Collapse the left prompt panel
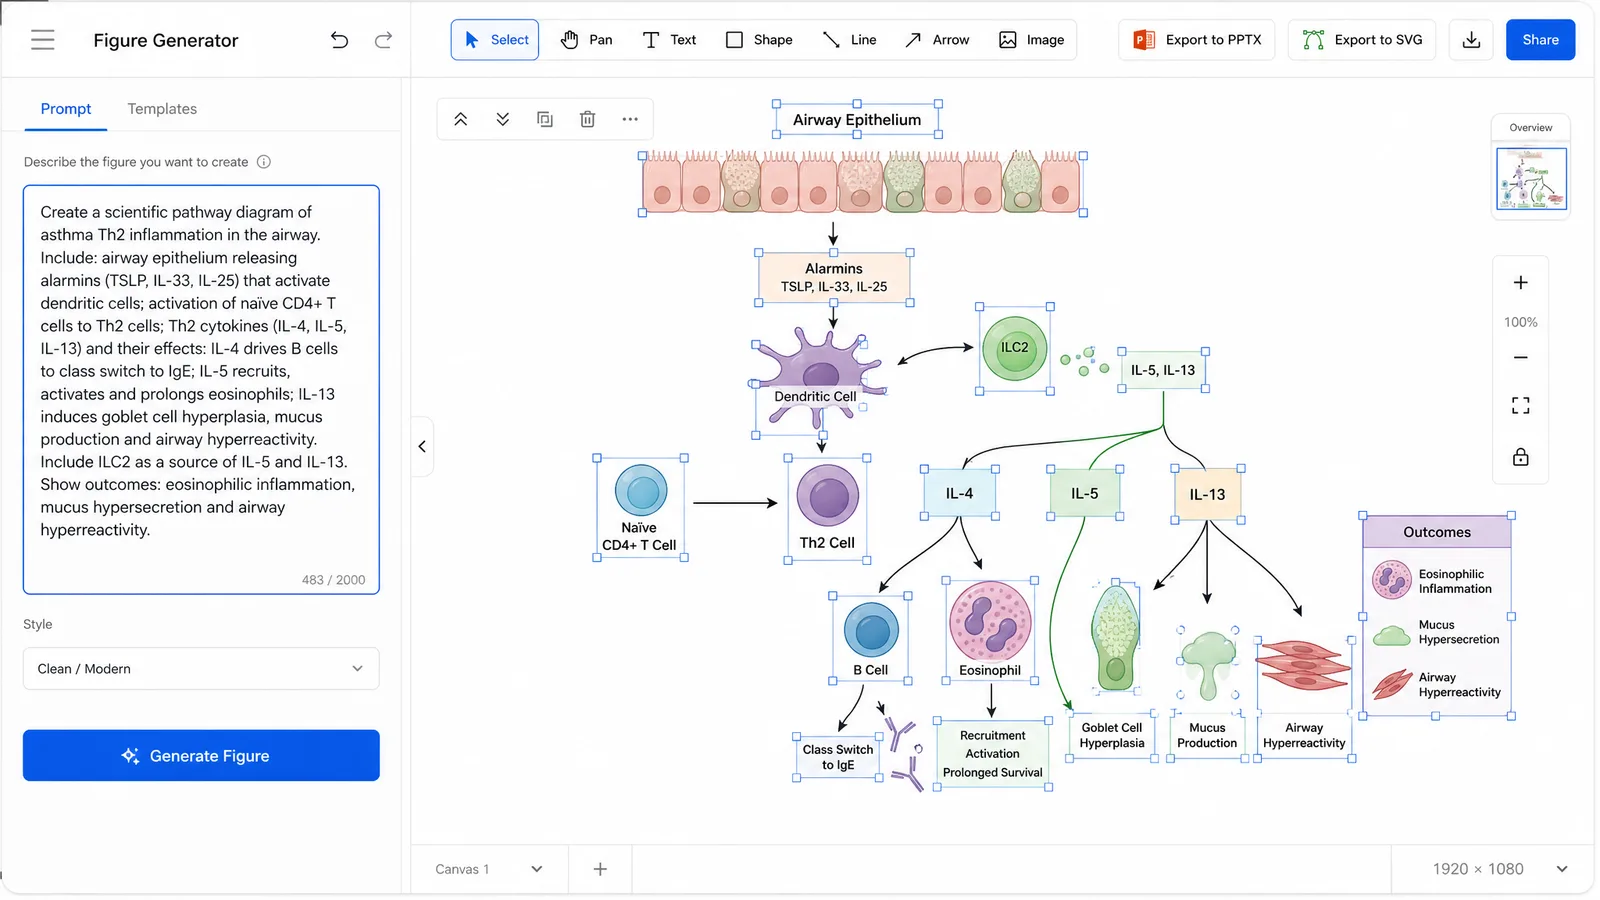The image size is (1600, 900). coord(422,446)
